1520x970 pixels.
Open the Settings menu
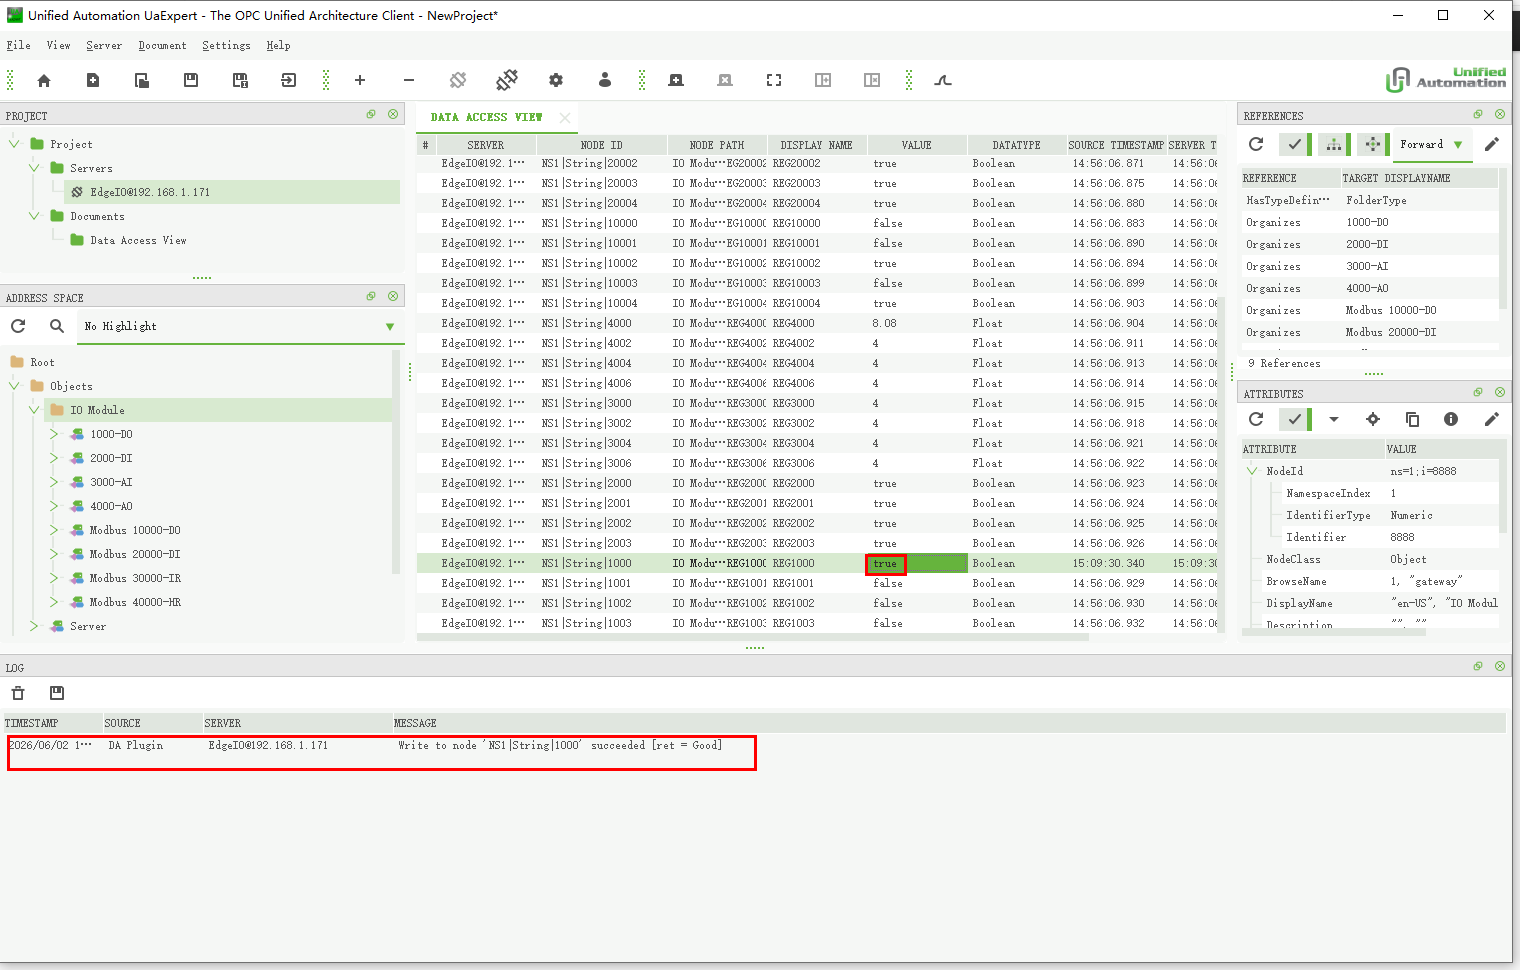(x=226, y=45)
